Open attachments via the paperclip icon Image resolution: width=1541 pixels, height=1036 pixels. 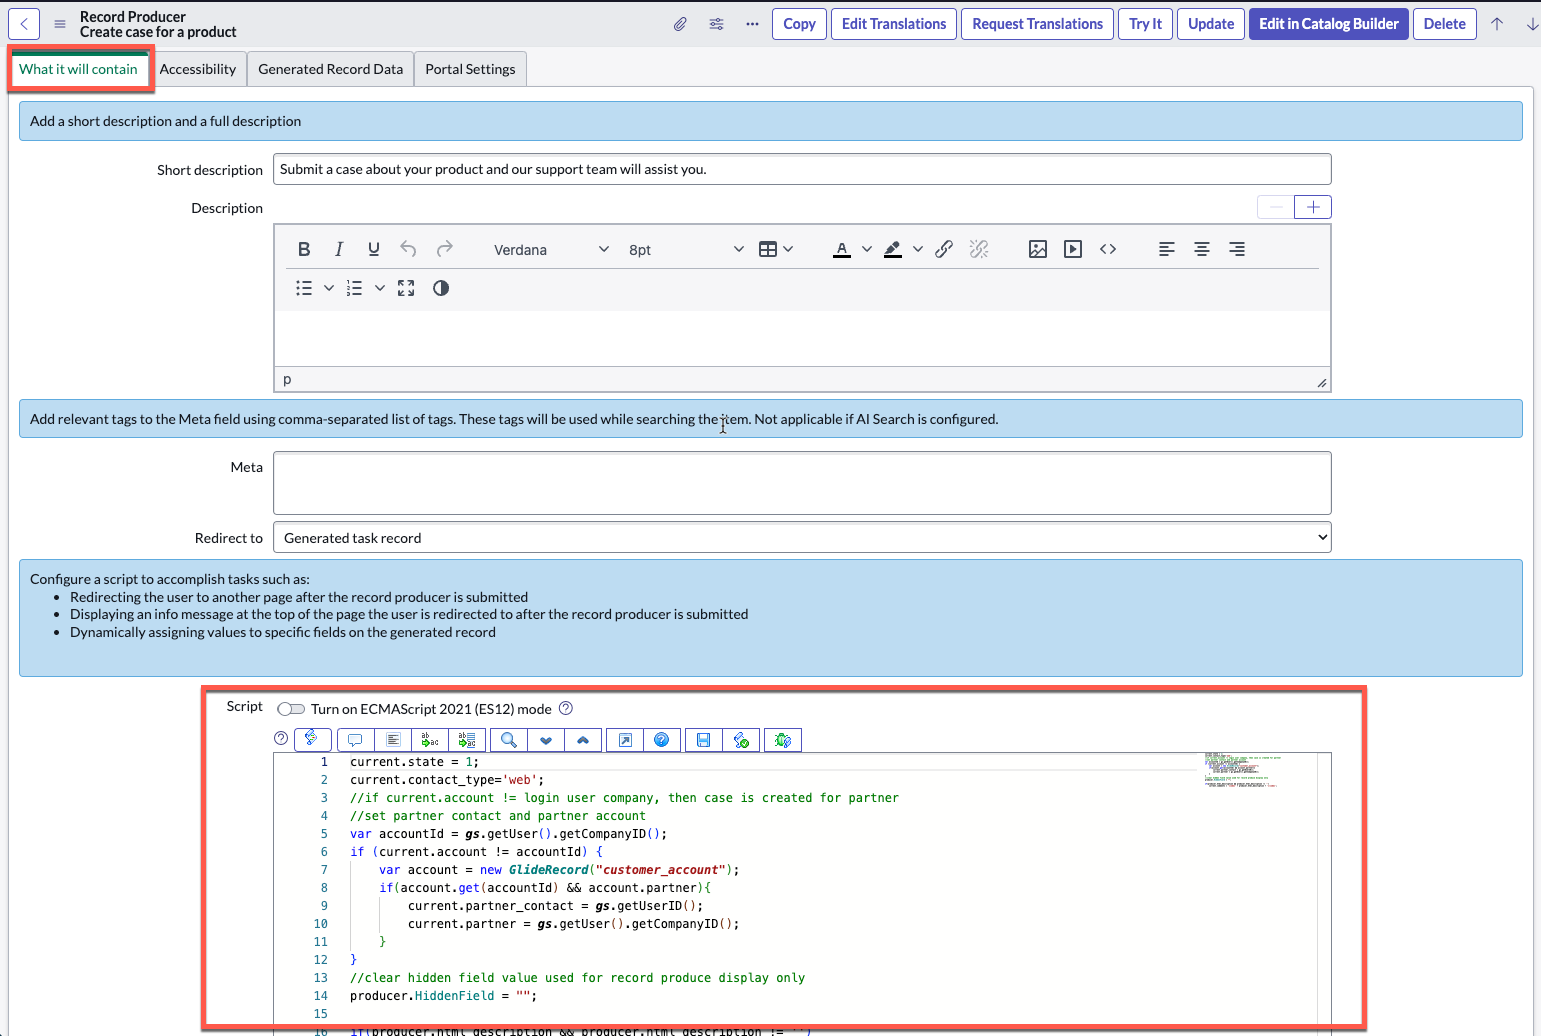point(680,24)
